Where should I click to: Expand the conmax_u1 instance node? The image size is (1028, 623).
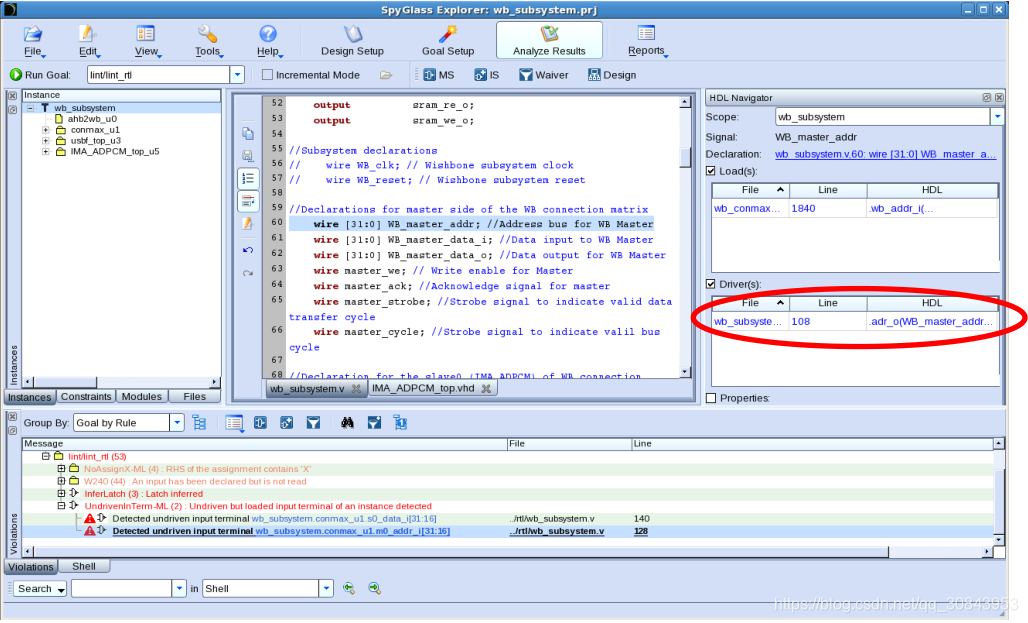[x=46, y=130]
